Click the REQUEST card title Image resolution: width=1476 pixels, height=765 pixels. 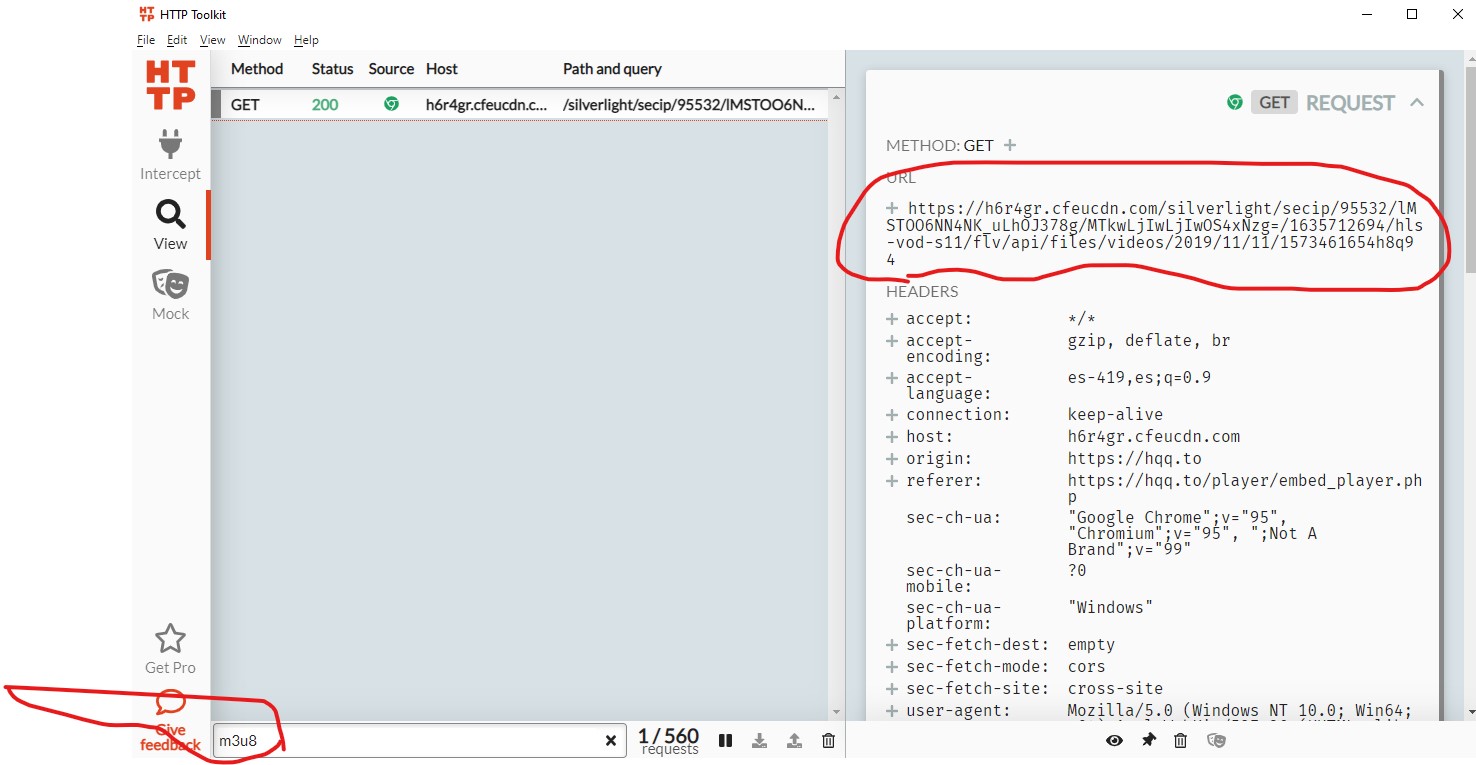[x=1350, y=103]
